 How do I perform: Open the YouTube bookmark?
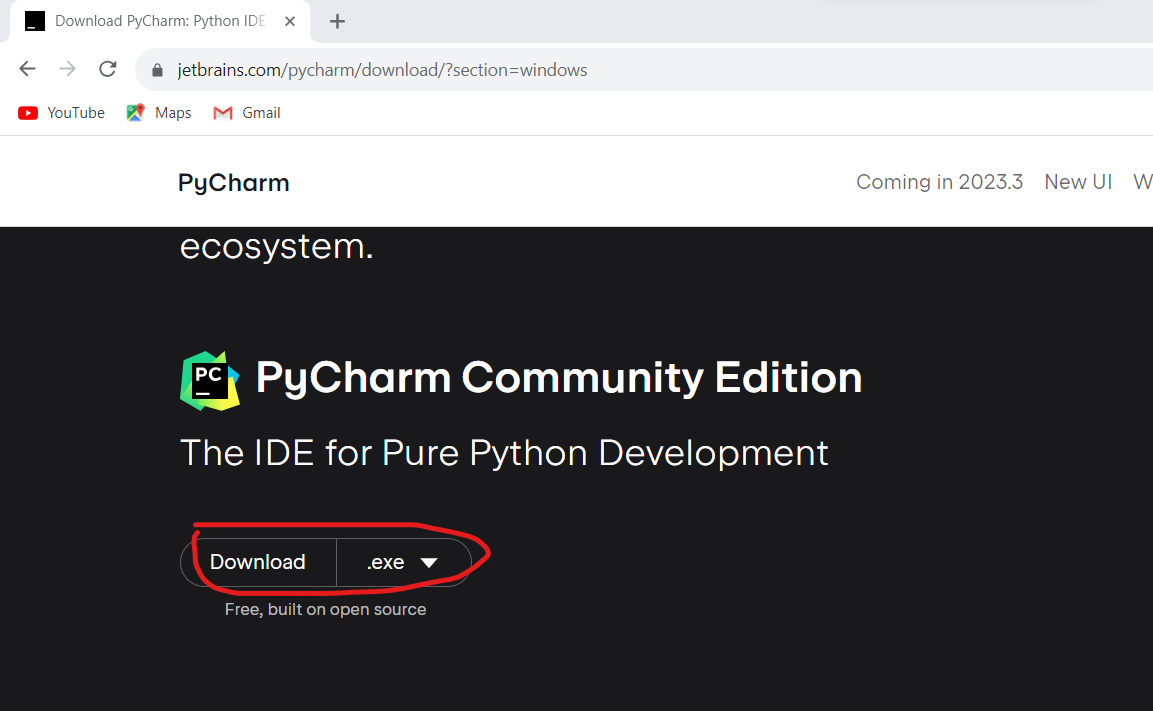62,112
